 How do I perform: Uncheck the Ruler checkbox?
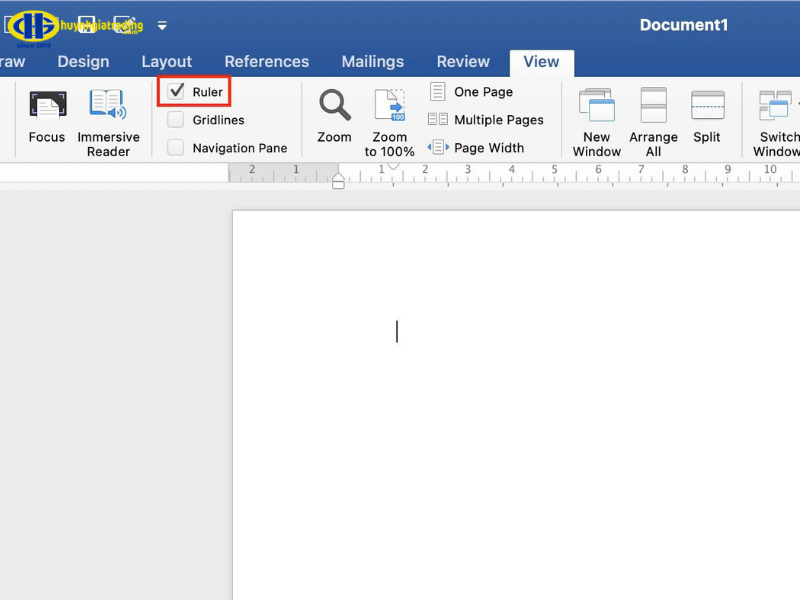tap(177, 92)
